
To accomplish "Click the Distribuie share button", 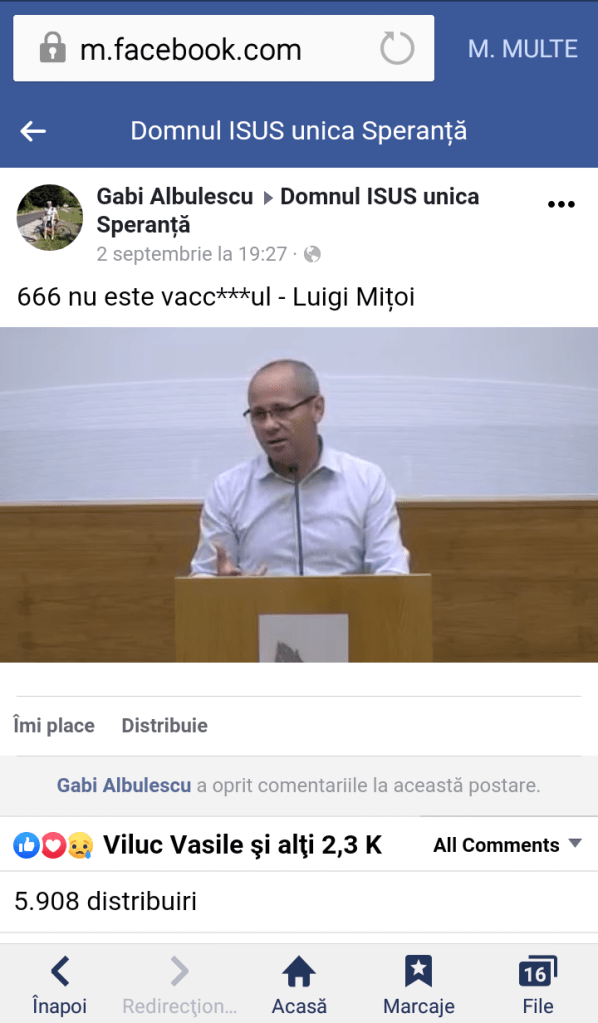I will pyautogui.click(x=164, y=725).
